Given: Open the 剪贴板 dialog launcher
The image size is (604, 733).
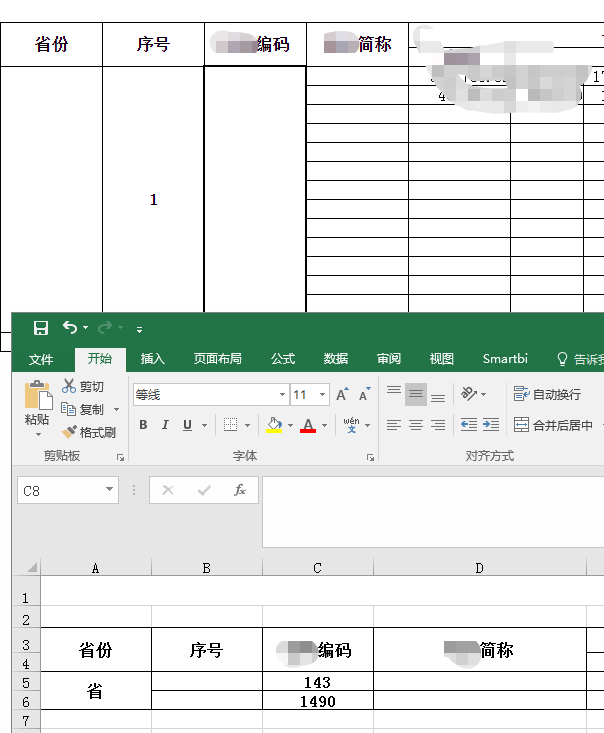Looking at the screenshot, I should tap(120, 458).
